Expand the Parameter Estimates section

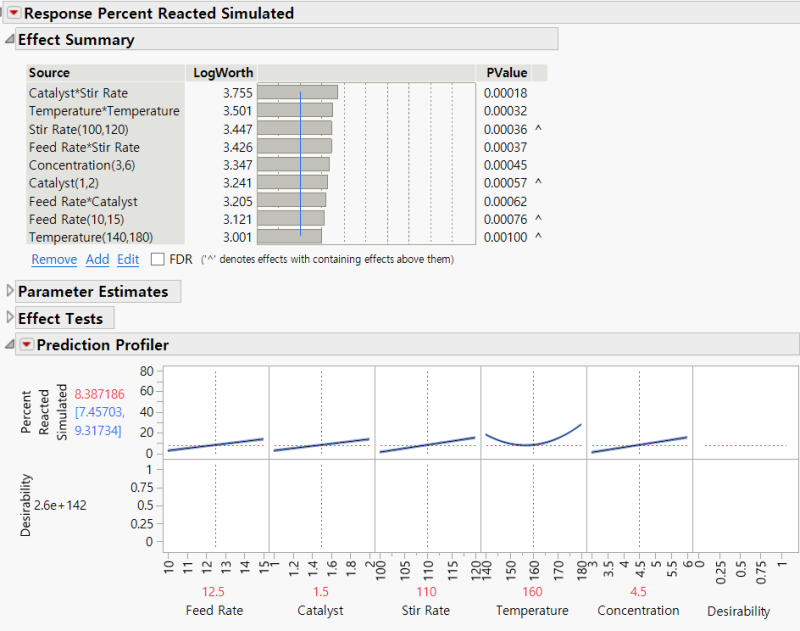click(x=10, y=291)
